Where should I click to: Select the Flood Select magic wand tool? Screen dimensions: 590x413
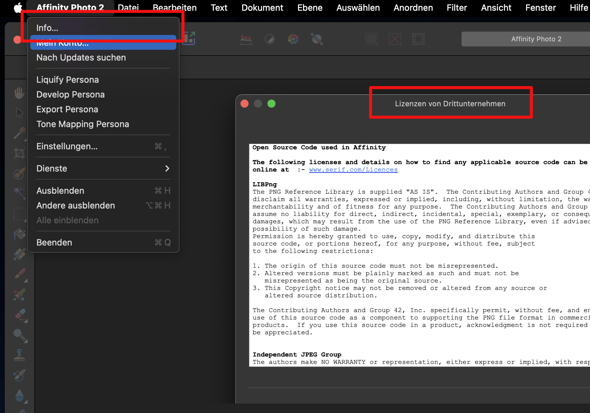click(x=19, y=193)
